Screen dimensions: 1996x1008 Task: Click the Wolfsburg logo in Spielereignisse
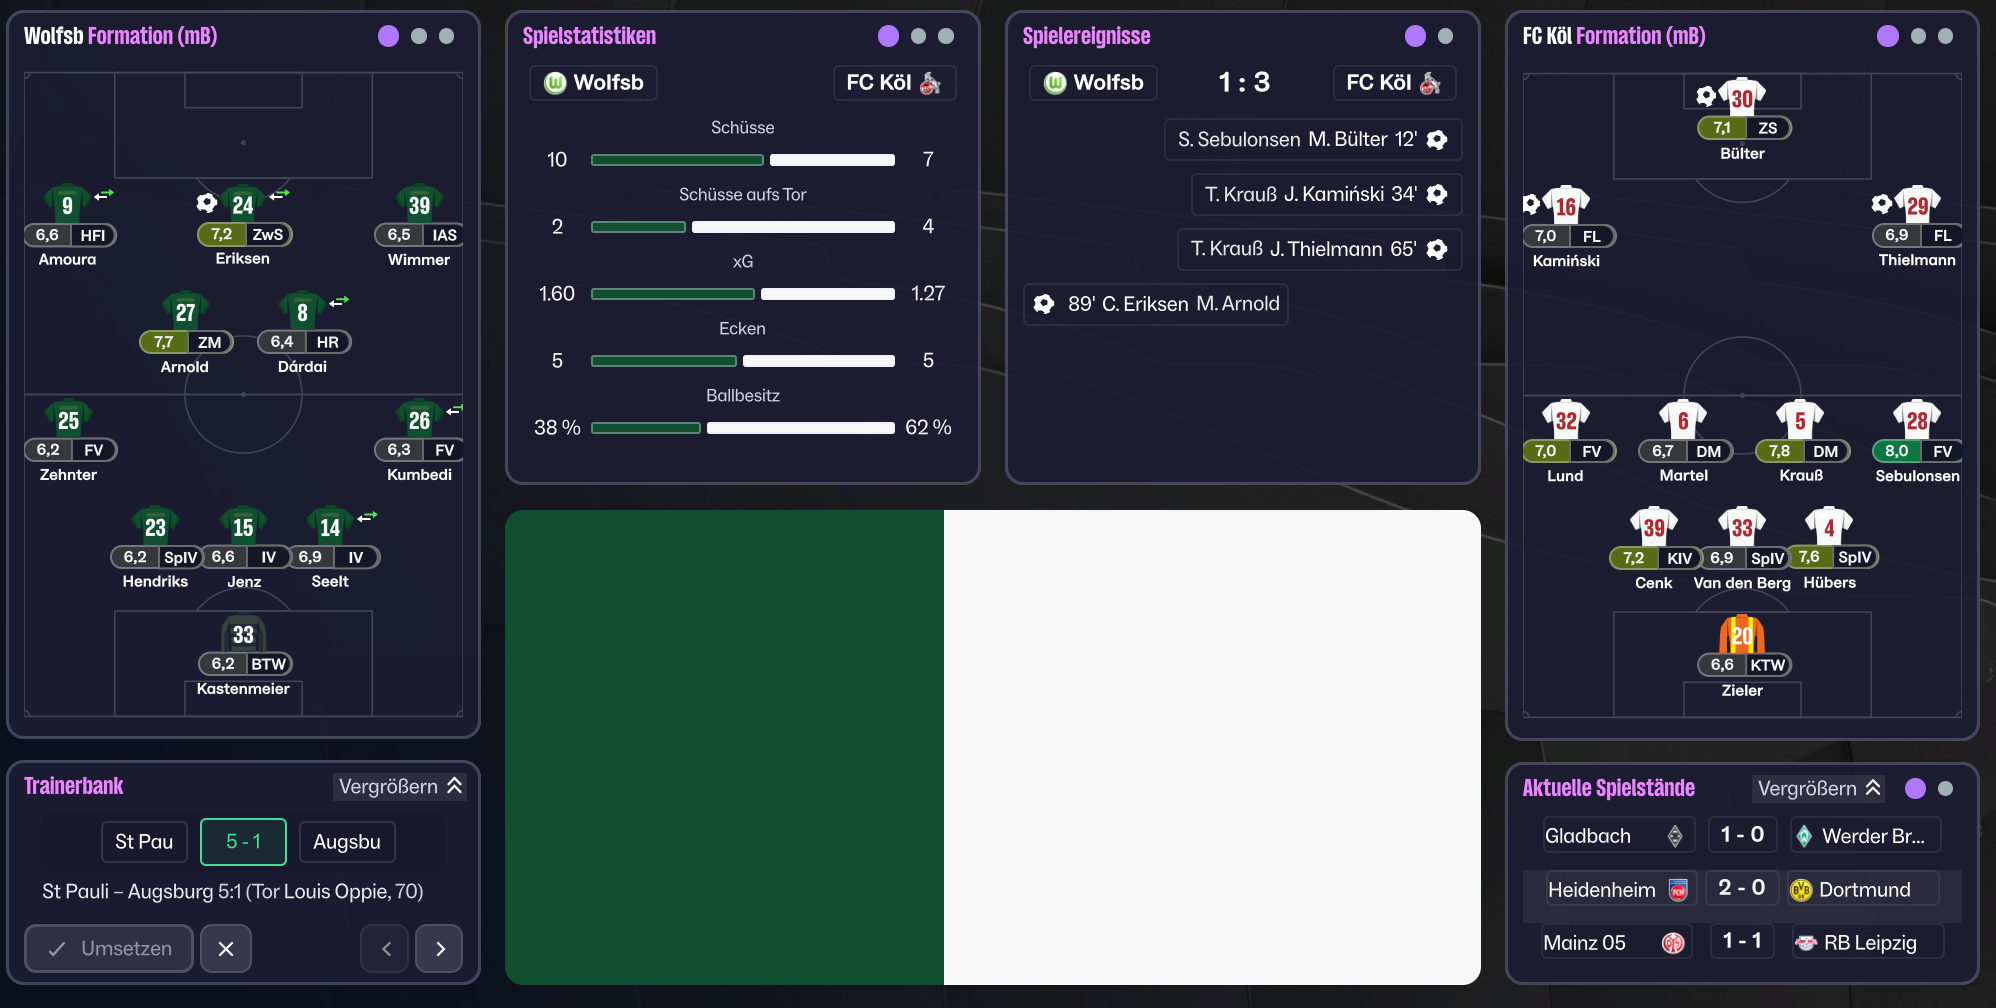pos(1055,83)
